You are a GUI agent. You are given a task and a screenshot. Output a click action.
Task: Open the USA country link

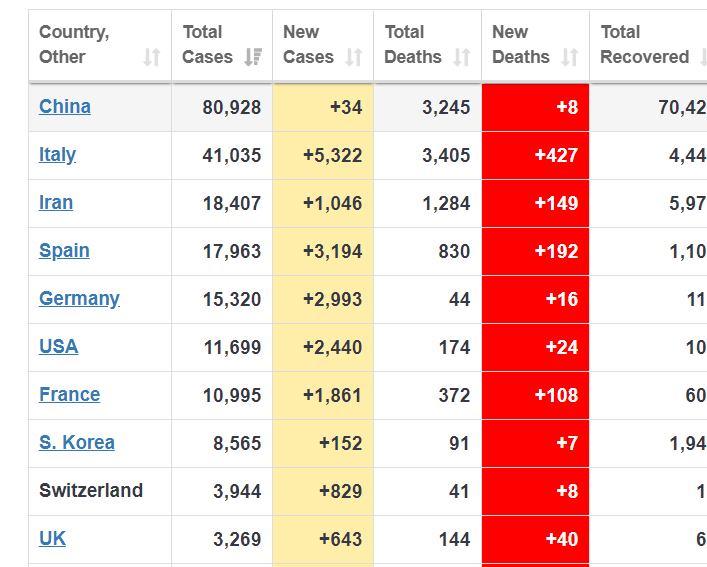59,347
